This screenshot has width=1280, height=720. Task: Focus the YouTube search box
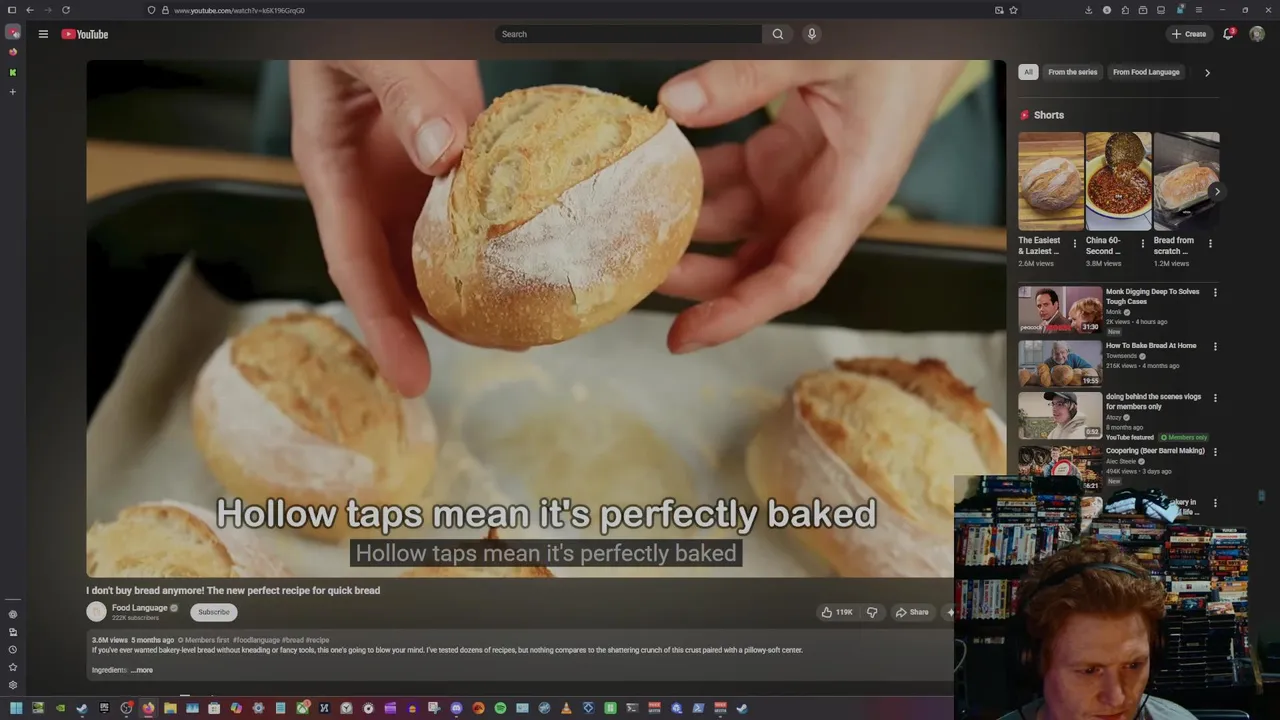[630, 34]
